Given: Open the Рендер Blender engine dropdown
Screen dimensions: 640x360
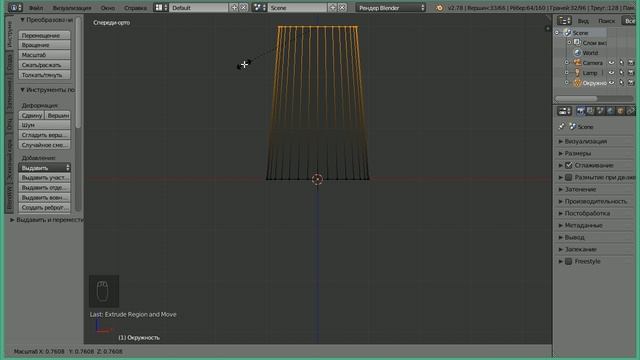Looking at the screenshot, I should tap(391, 7).
